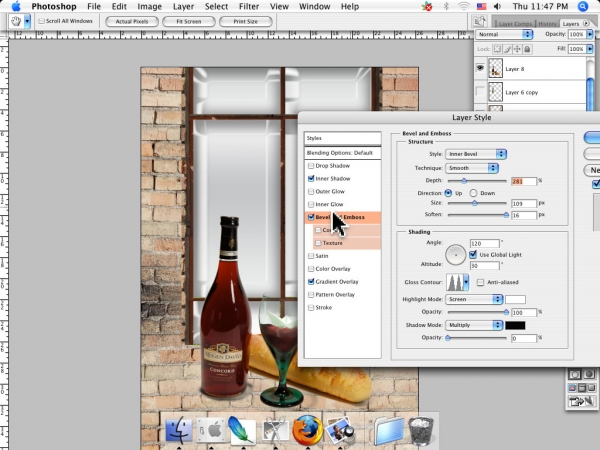Select standard screen mode icon
600x450 pixels.
click(x=572, y=388)
